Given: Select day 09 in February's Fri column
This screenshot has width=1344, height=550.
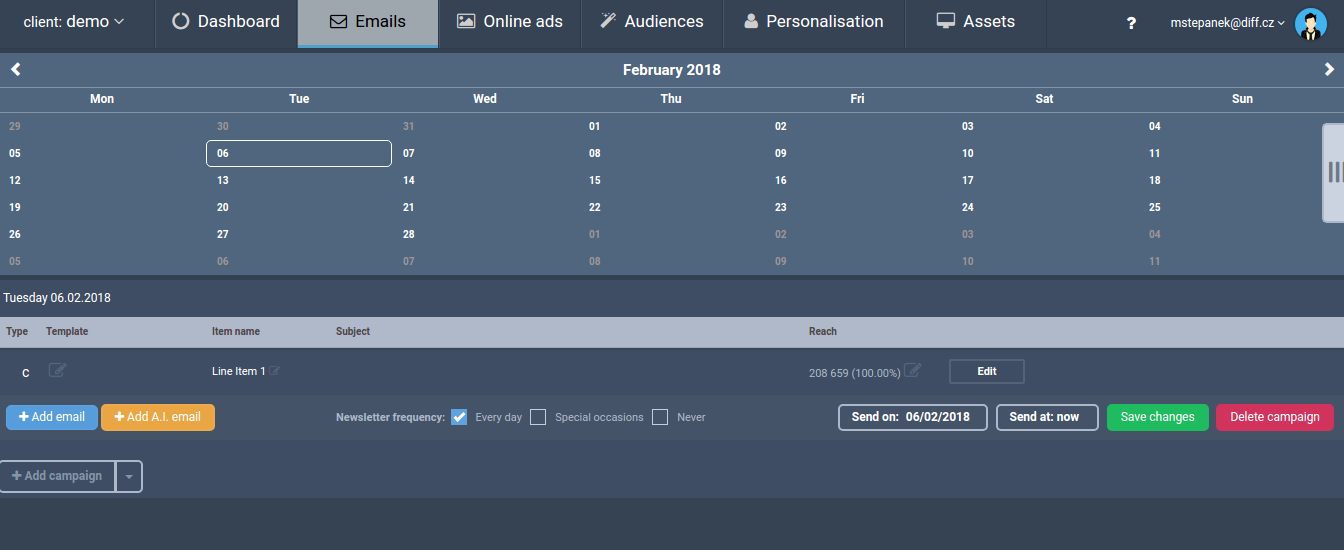Looking at the screenshot, I should tap(781, 153).
